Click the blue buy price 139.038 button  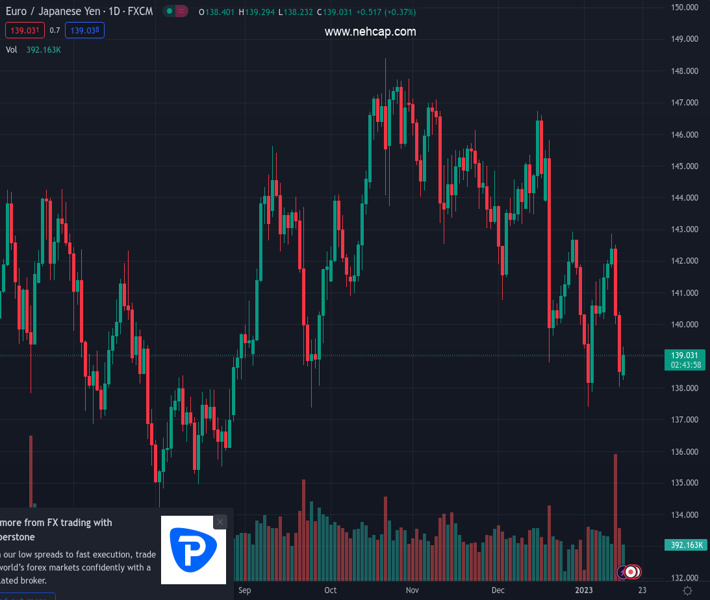click(86, 31)
